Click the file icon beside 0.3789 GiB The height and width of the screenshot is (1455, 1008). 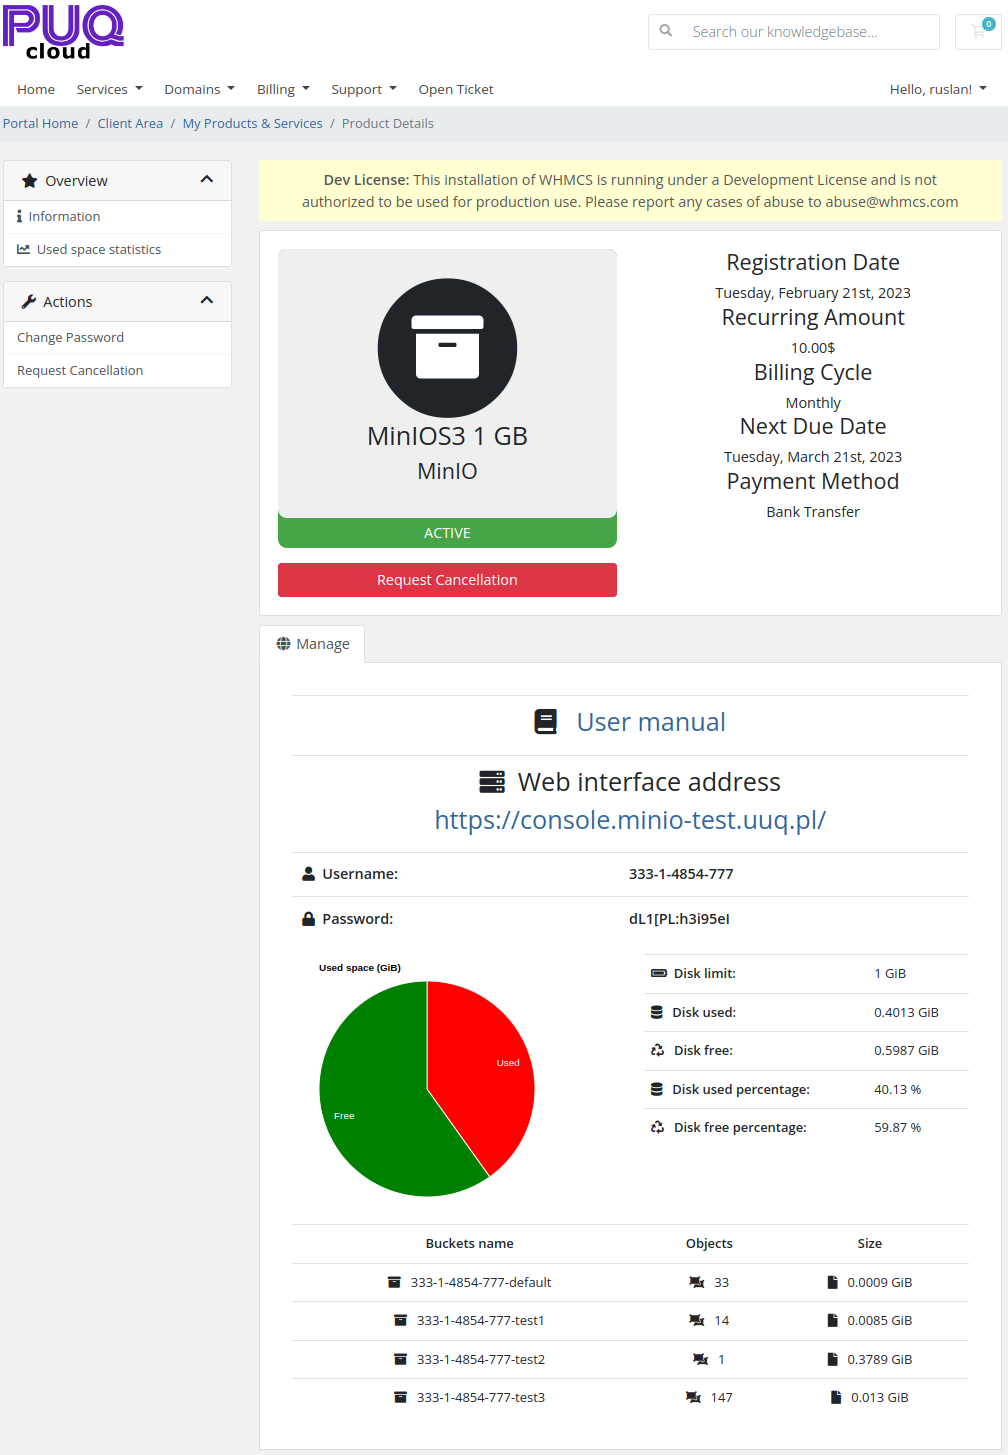click(x=832, y=1359)
